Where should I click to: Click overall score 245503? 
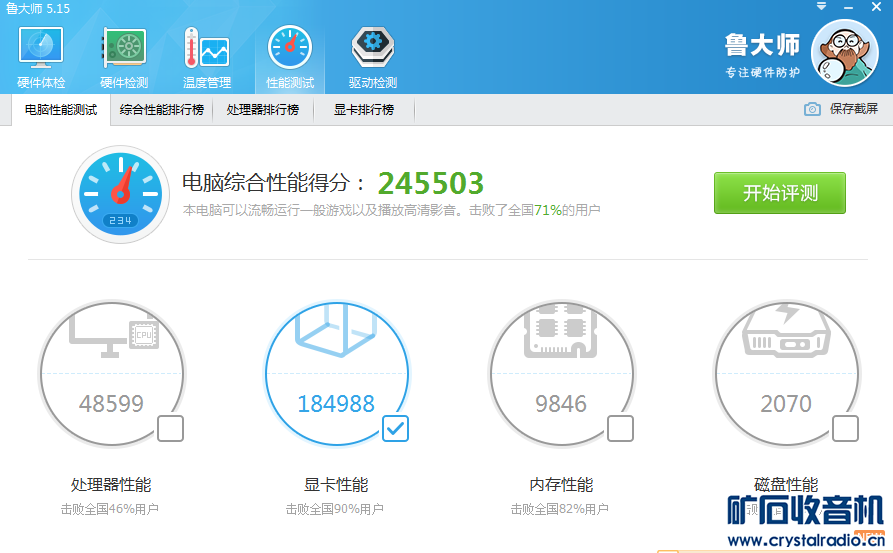431,183
